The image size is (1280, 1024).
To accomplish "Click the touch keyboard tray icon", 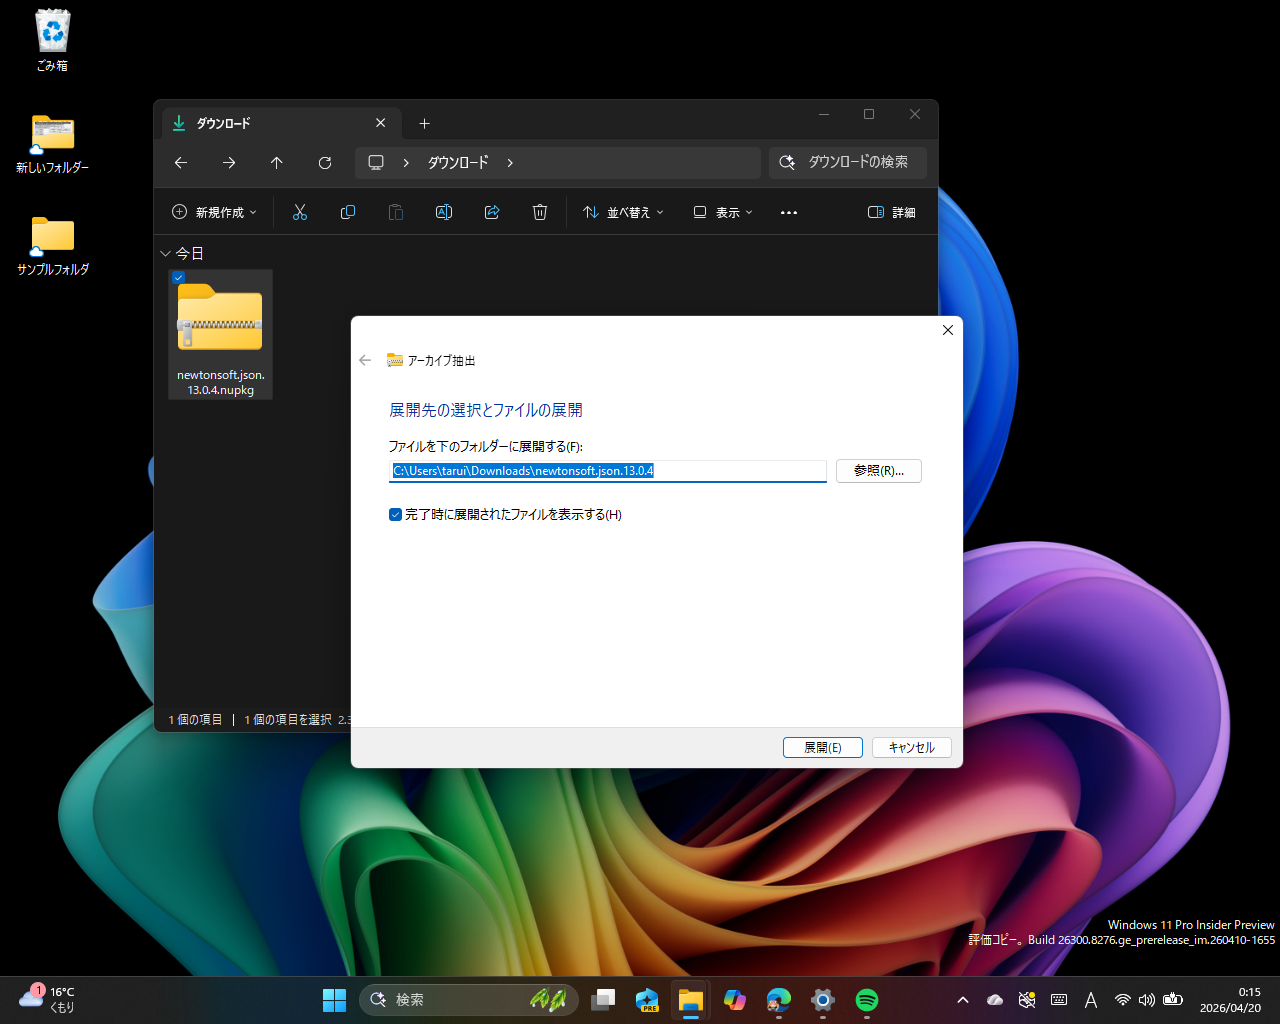I will pyautogui.click(x=1059, y=1000).
